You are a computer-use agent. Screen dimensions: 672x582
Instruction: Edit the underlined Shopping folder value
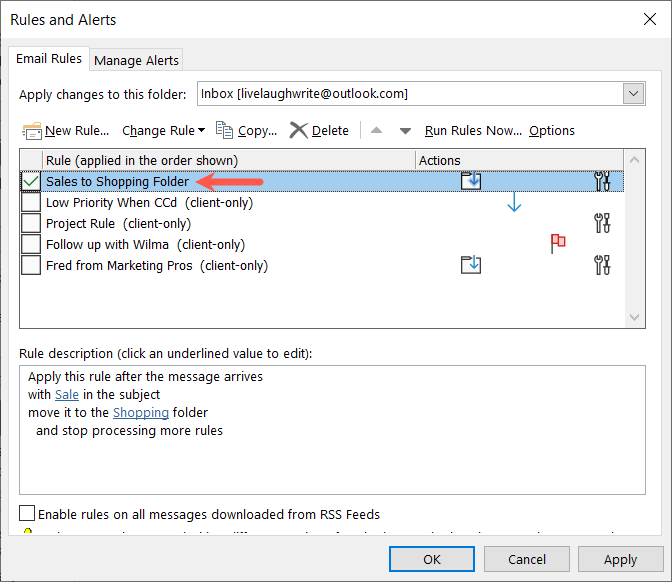[141, 412]
